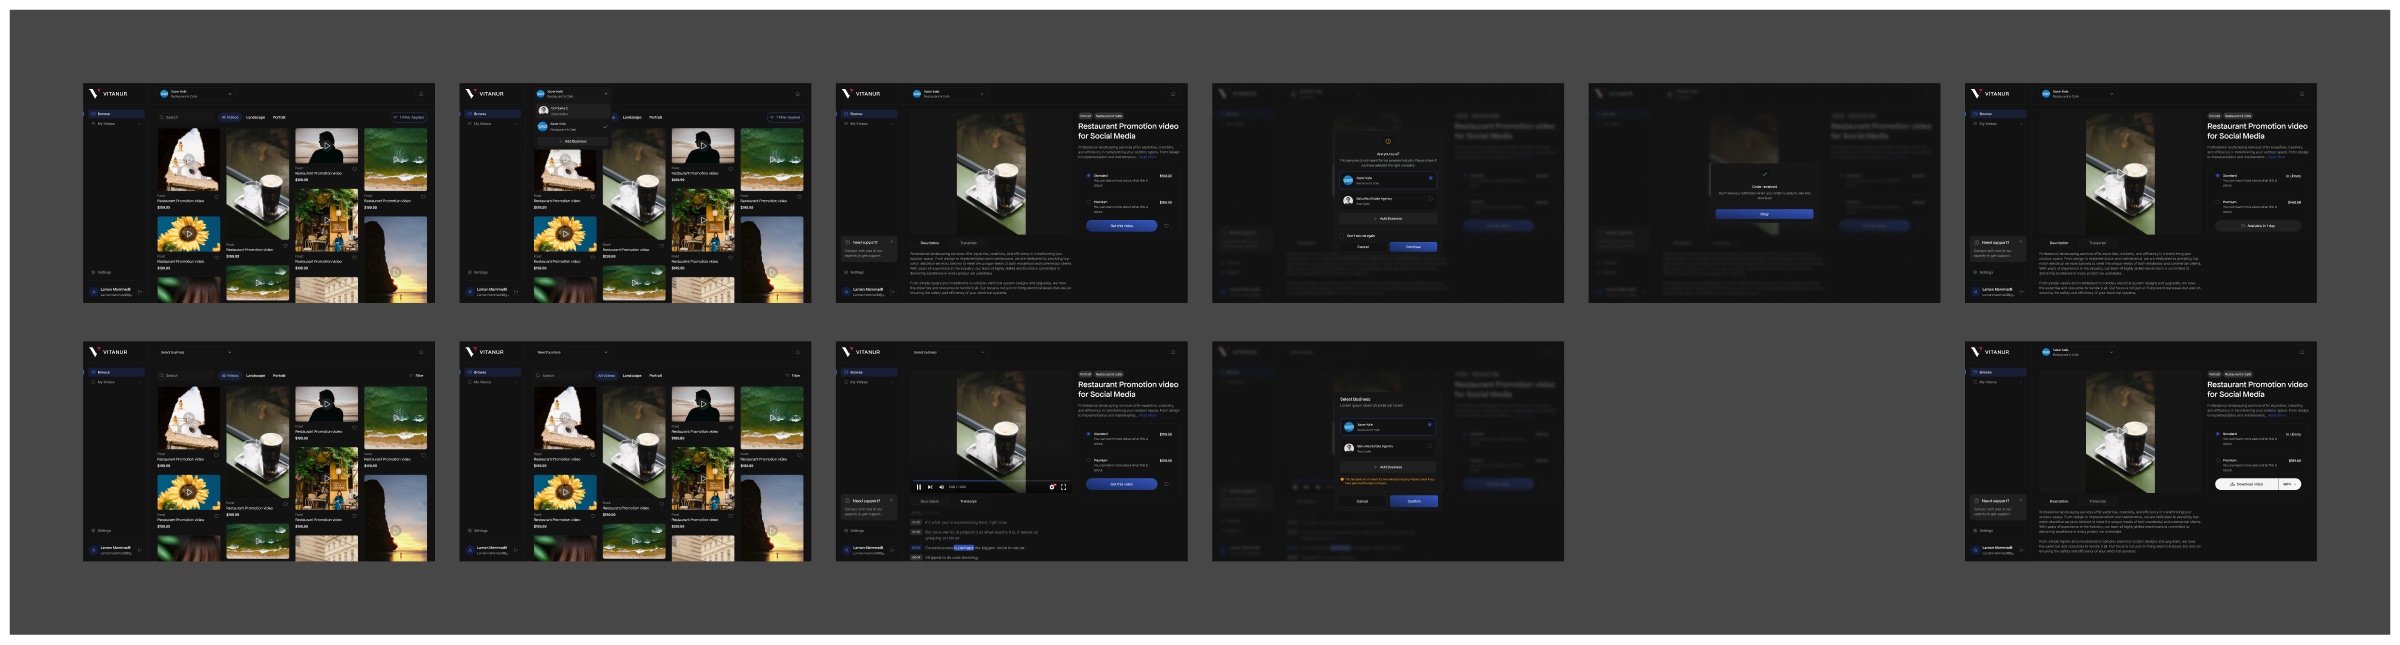Collapse the open business dropdown via its chevron-up arrow
The height and width of the screenshot is (645, 2400).
coord(606,94)
